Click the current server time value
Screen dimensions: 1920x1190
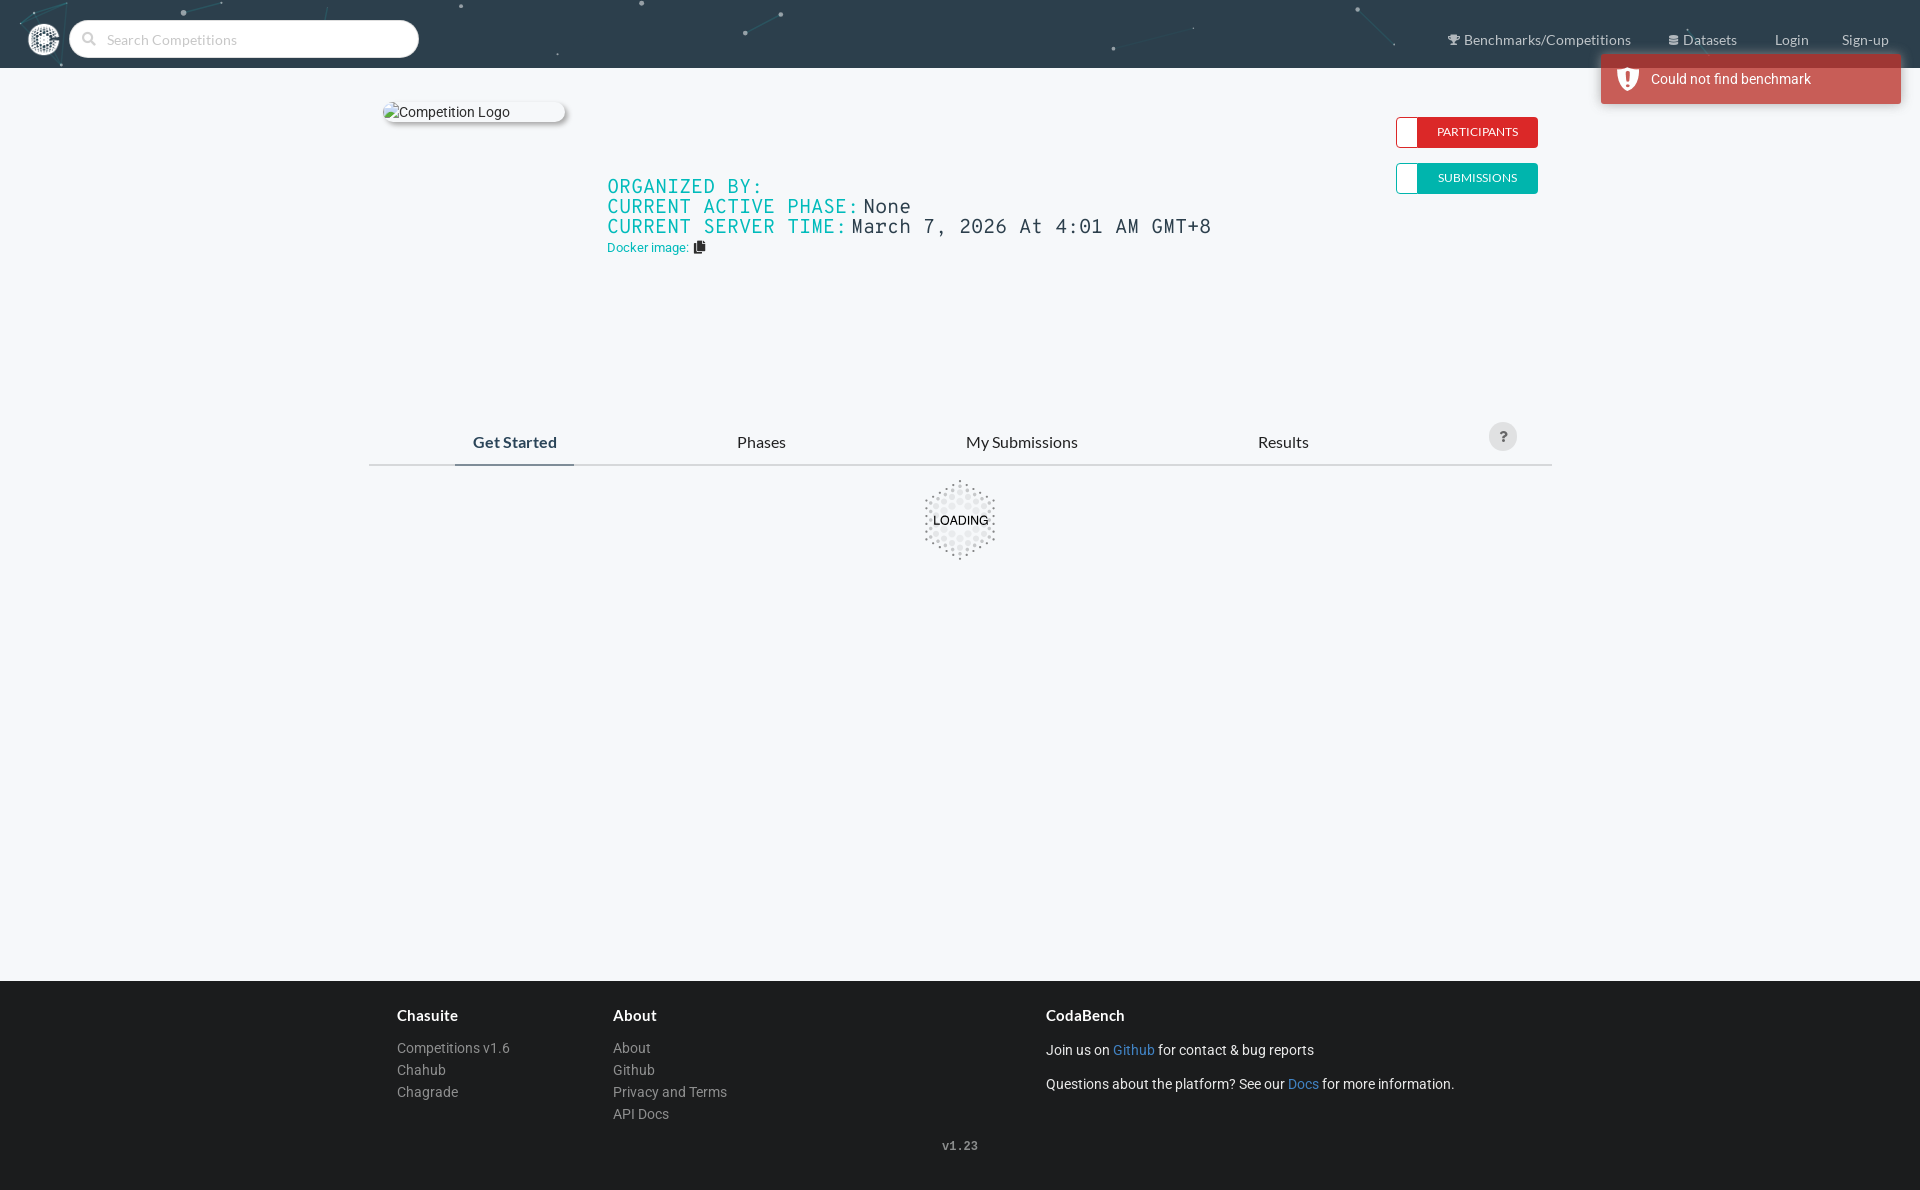coord(1031,227)
